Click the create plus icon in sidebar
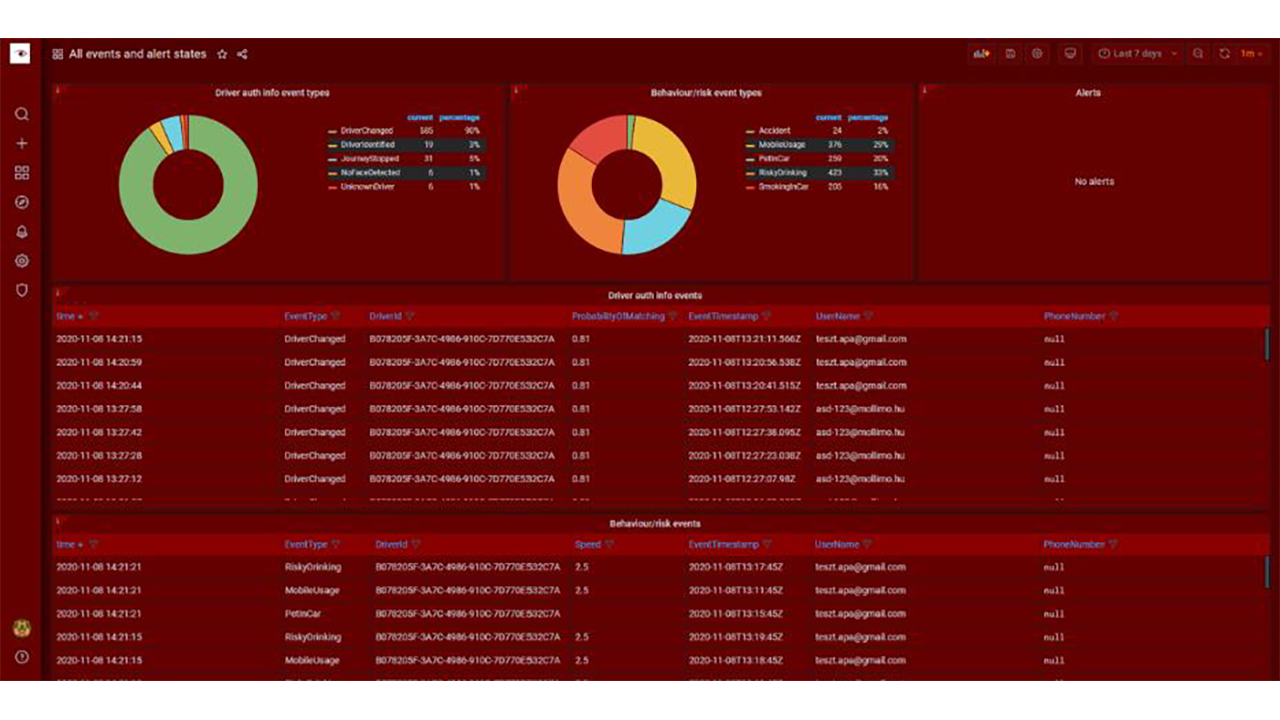The height and width of the screenshot is (720, 1280). click(x=21, y=144)
